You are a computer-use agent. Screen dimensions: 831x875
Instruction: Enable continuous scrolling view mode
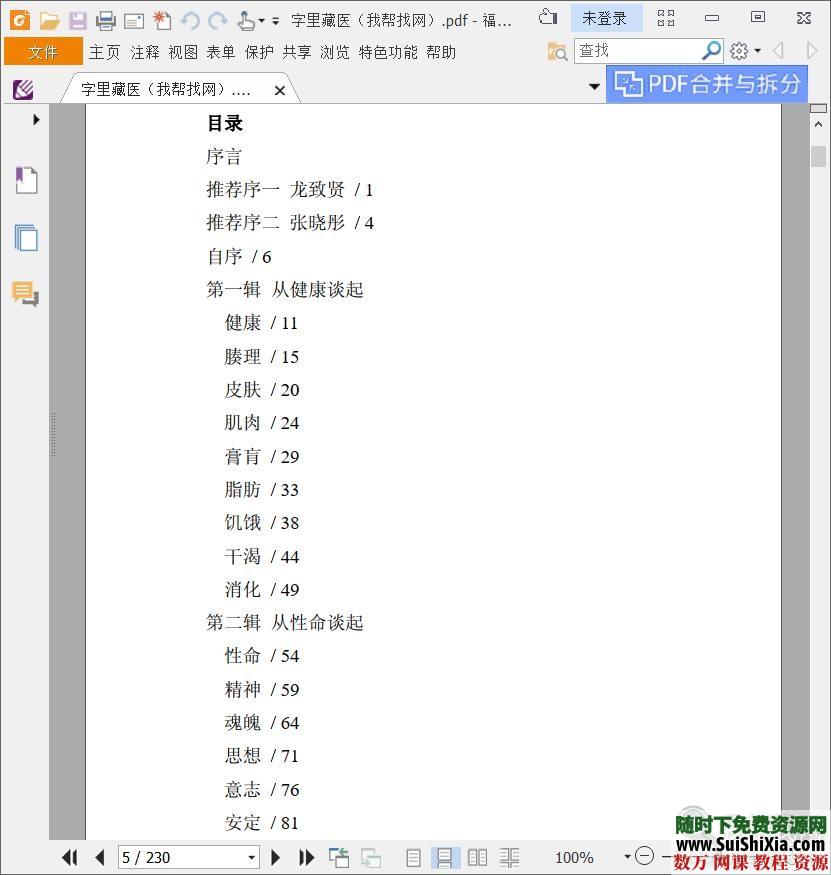coord(443,857)
